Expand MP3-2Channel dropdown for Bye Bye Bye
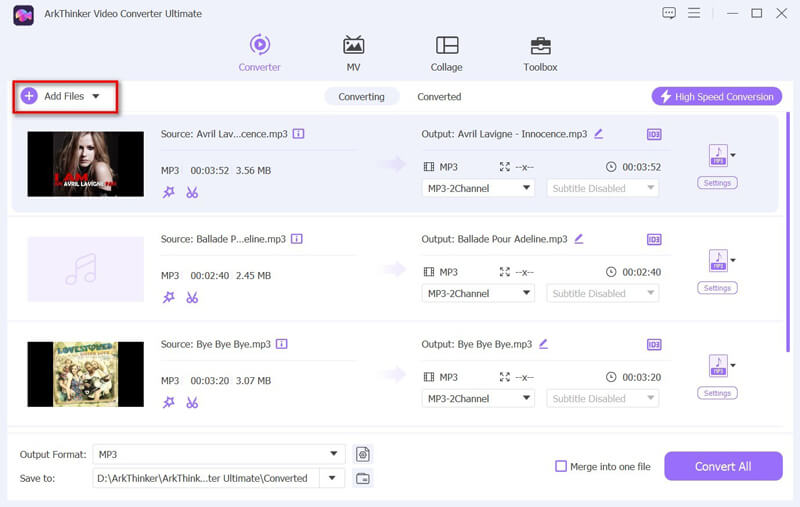 pyautogui.click(x=478, y=398)
